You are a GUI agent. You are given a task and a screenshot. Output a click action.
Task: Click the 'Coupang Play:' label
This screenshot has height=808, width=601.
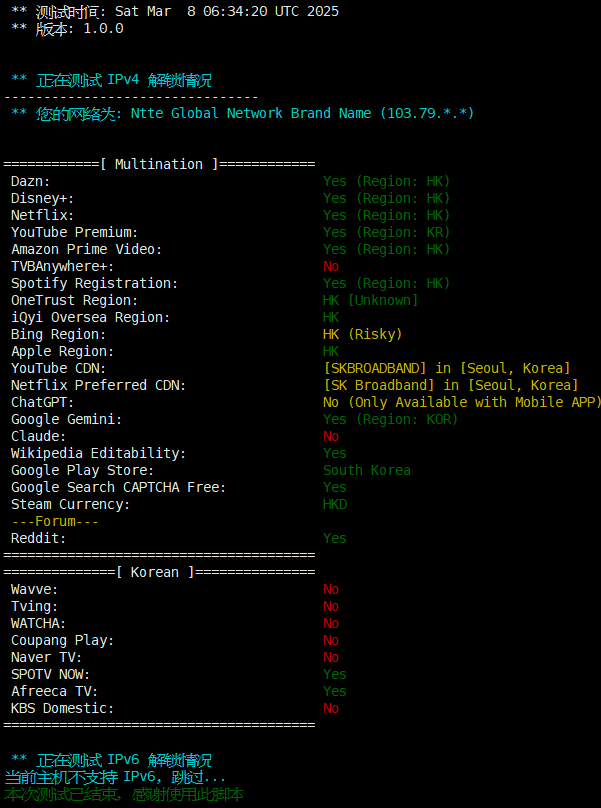click(x=62, y=641)
